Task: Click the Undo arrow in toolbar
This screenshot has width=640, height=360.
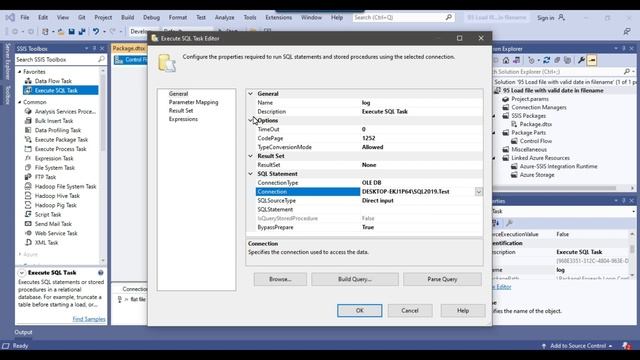Action: coord(96,31)
